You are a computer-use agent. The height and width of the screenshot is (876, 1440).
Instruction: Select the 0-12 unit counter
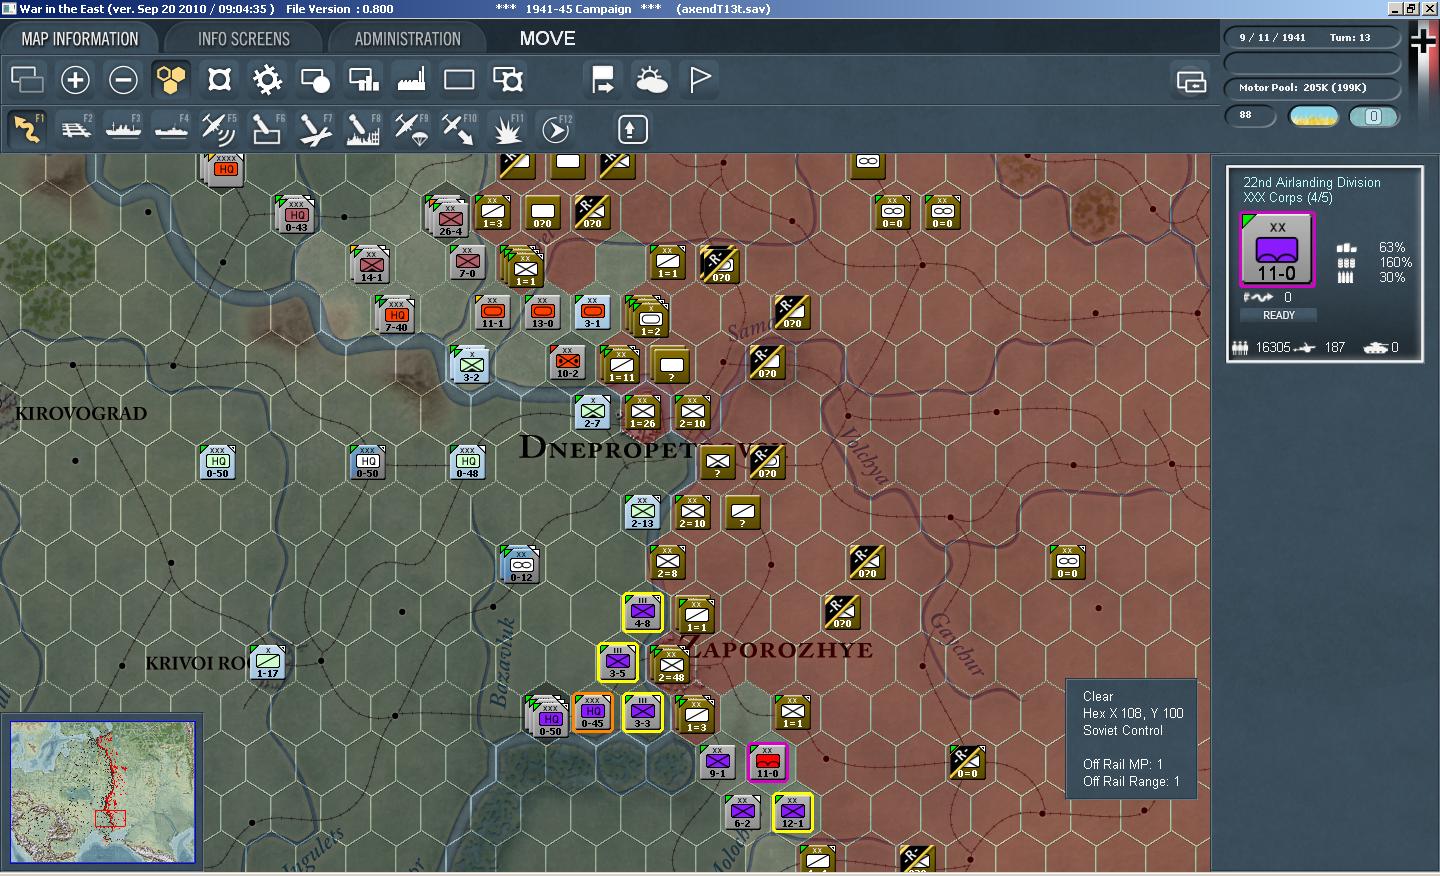(x=521, y=565)
